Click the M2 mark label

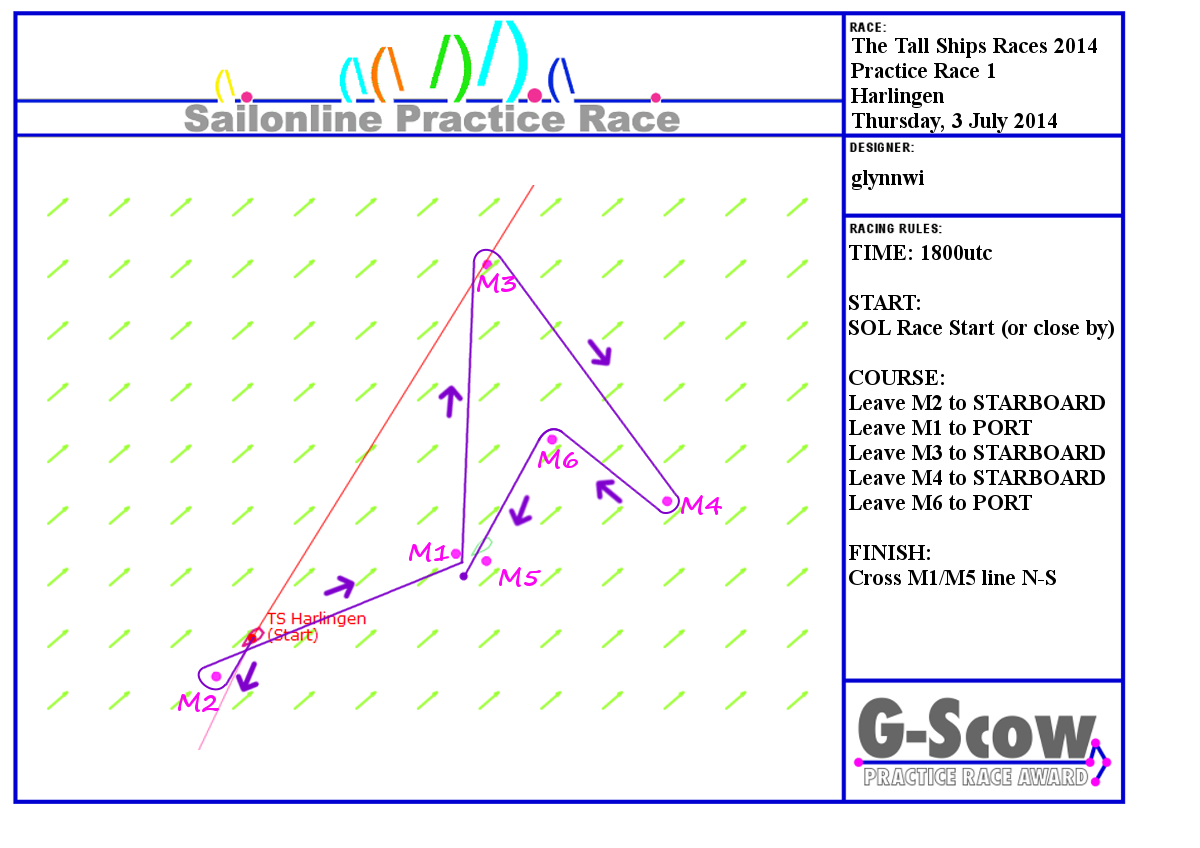[198, 702]
